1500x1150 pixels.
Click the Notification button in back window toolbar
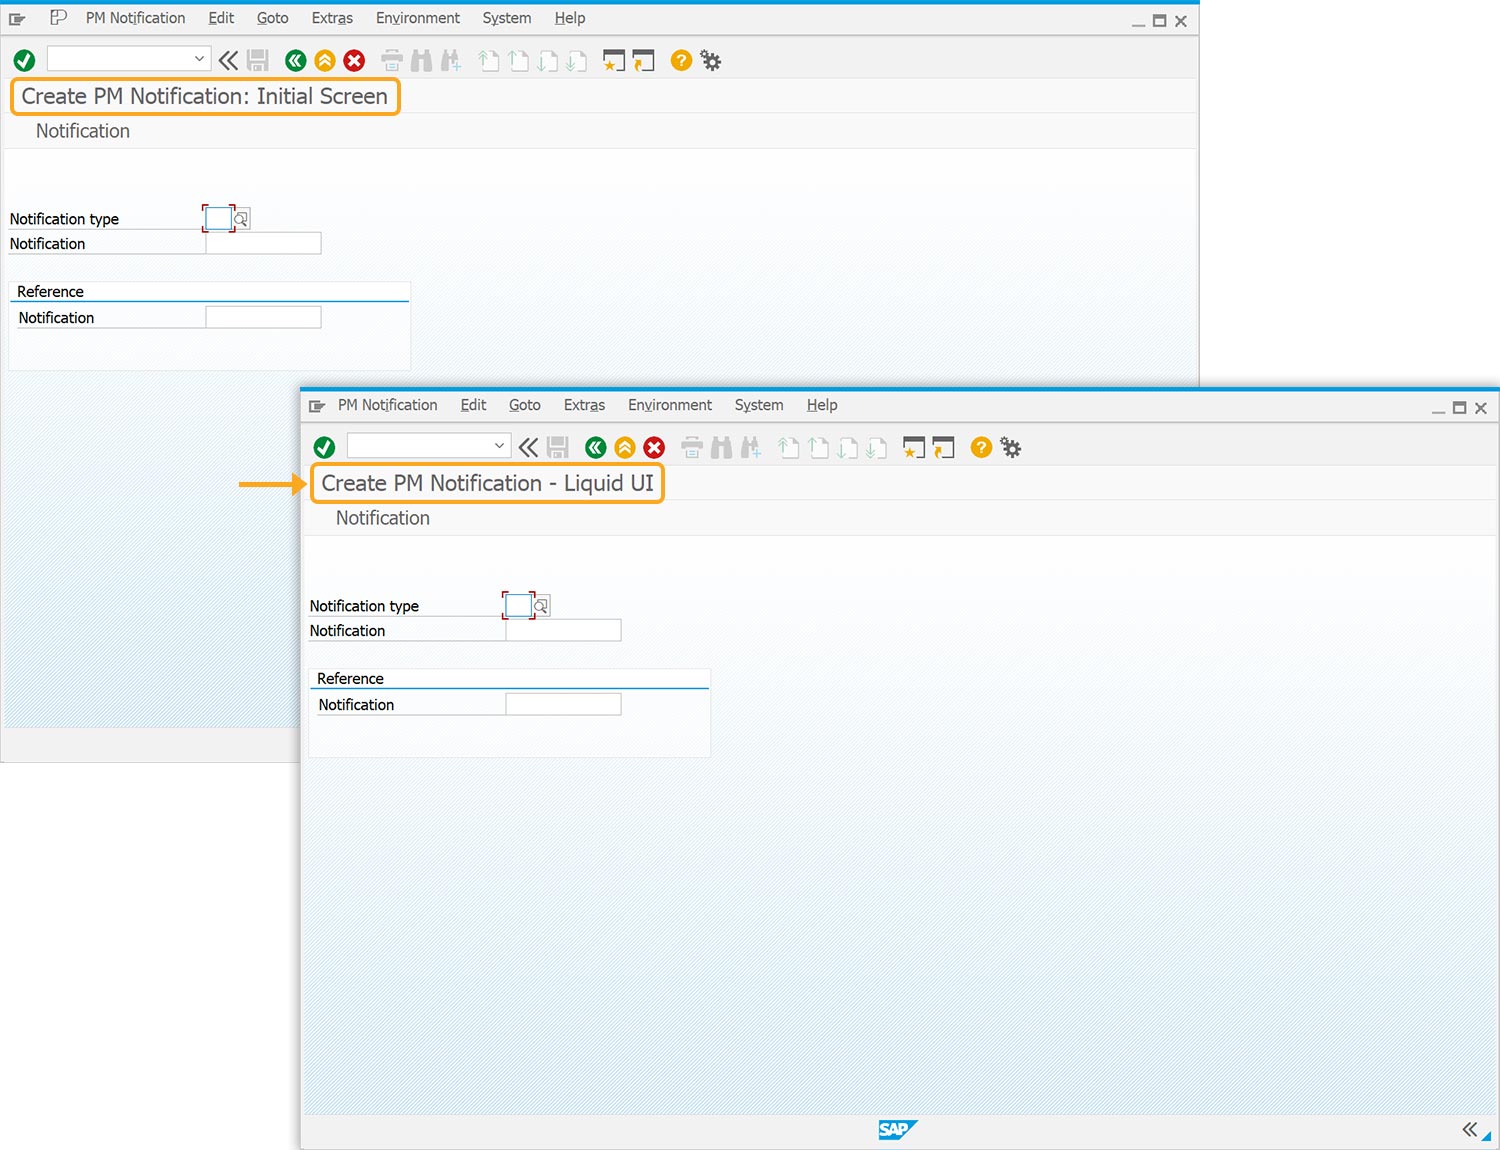83,131
